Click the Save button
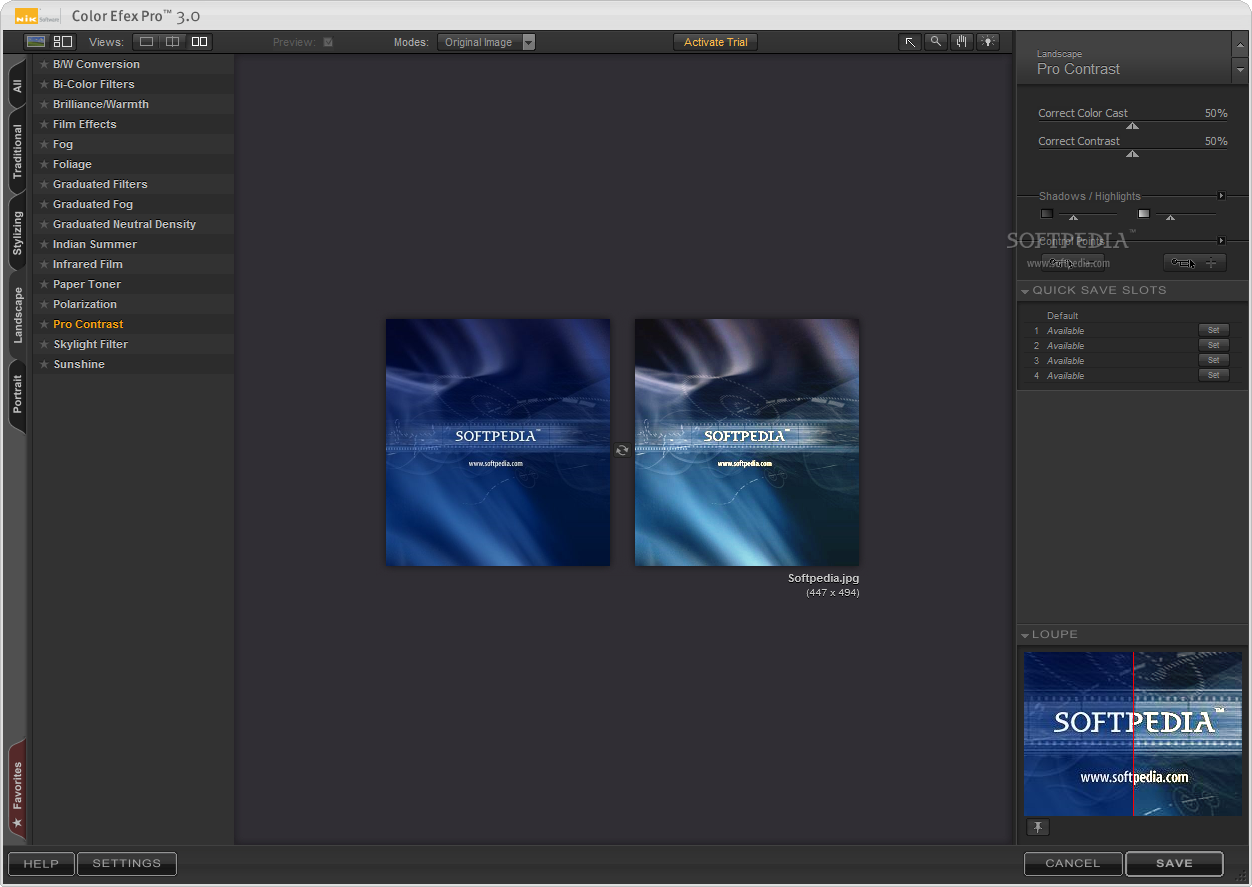Image resolution: width=1252 pixels, height=887 pixels. 1174,864
